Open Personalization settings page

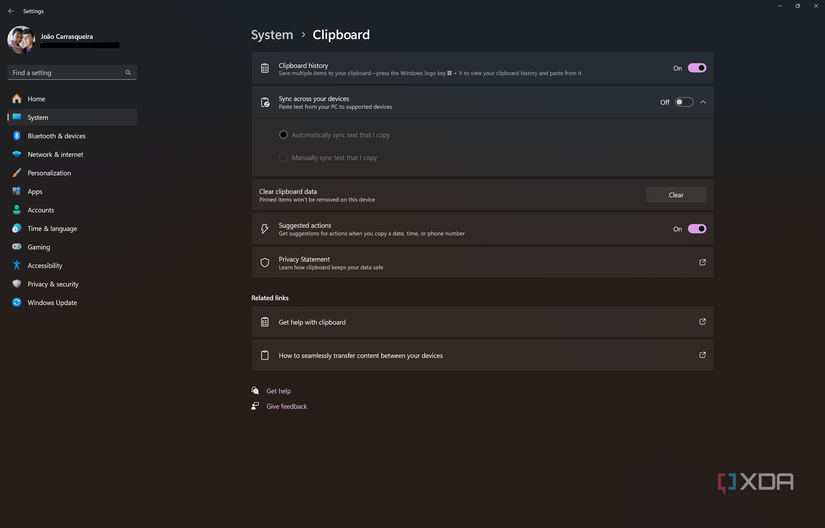tap(72, 172)
